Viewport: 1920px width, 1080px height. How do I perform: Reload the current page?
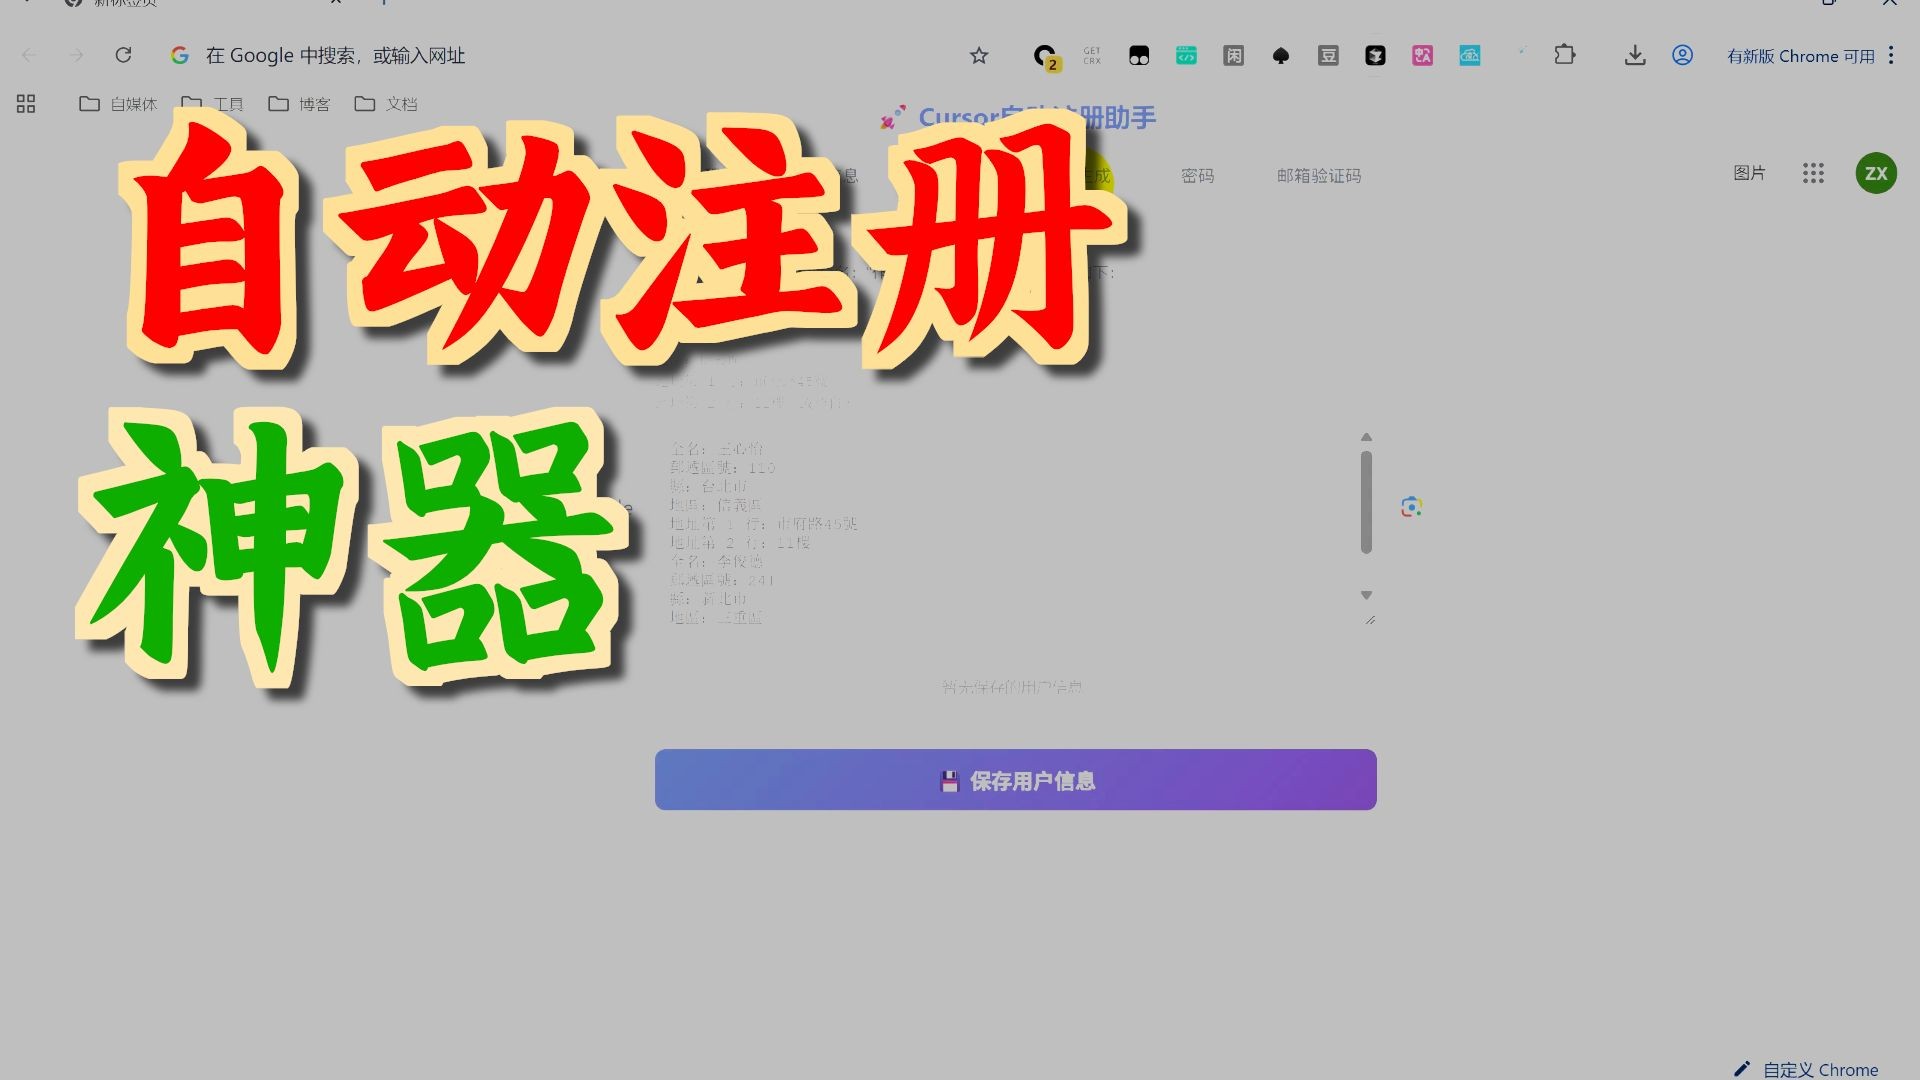pos(123,56)
